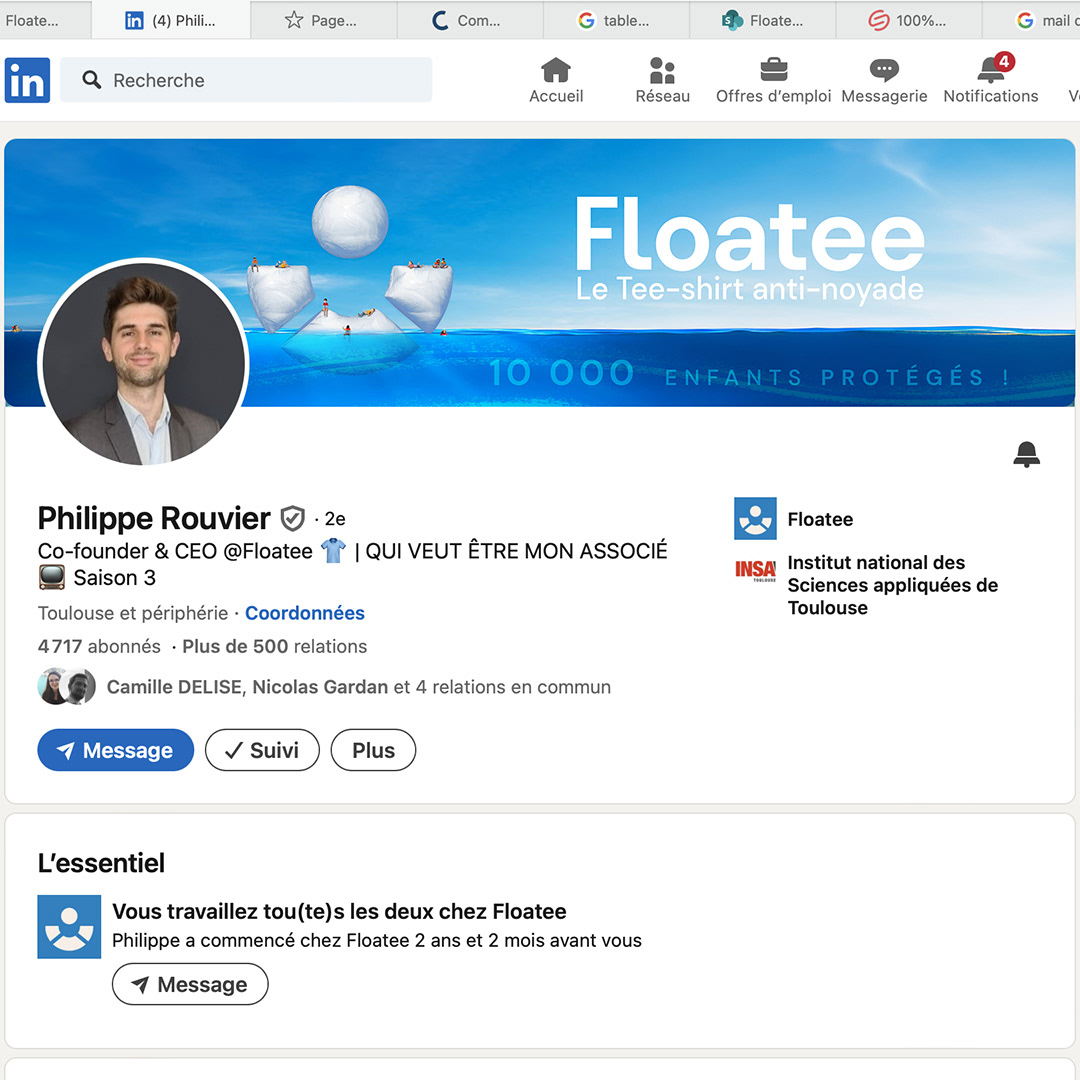This screenshot has height=1080, width=1080.
Task: Toggle the Suivi following button
Action: pyautogui.click(x=262, y=750)
